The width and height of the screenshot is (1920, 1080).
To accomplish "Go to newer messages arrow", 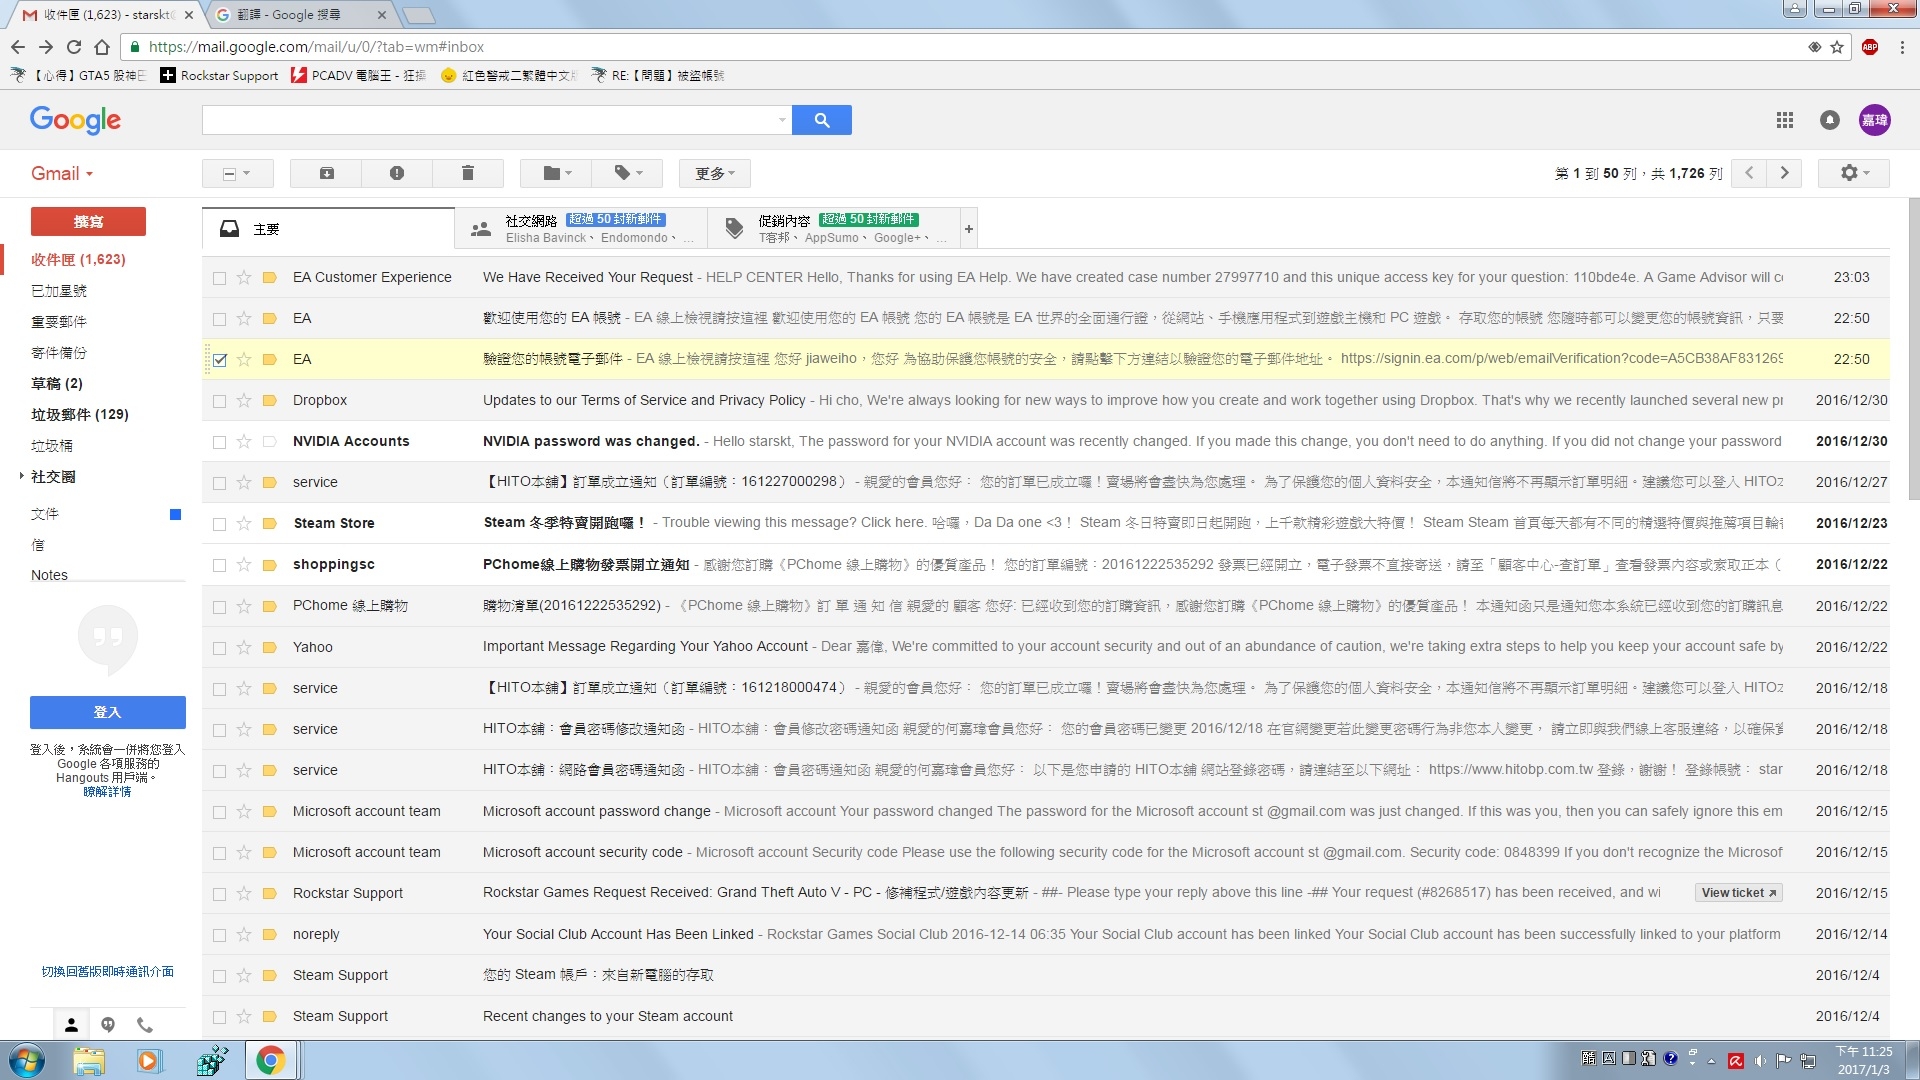I will (1749, 173).
